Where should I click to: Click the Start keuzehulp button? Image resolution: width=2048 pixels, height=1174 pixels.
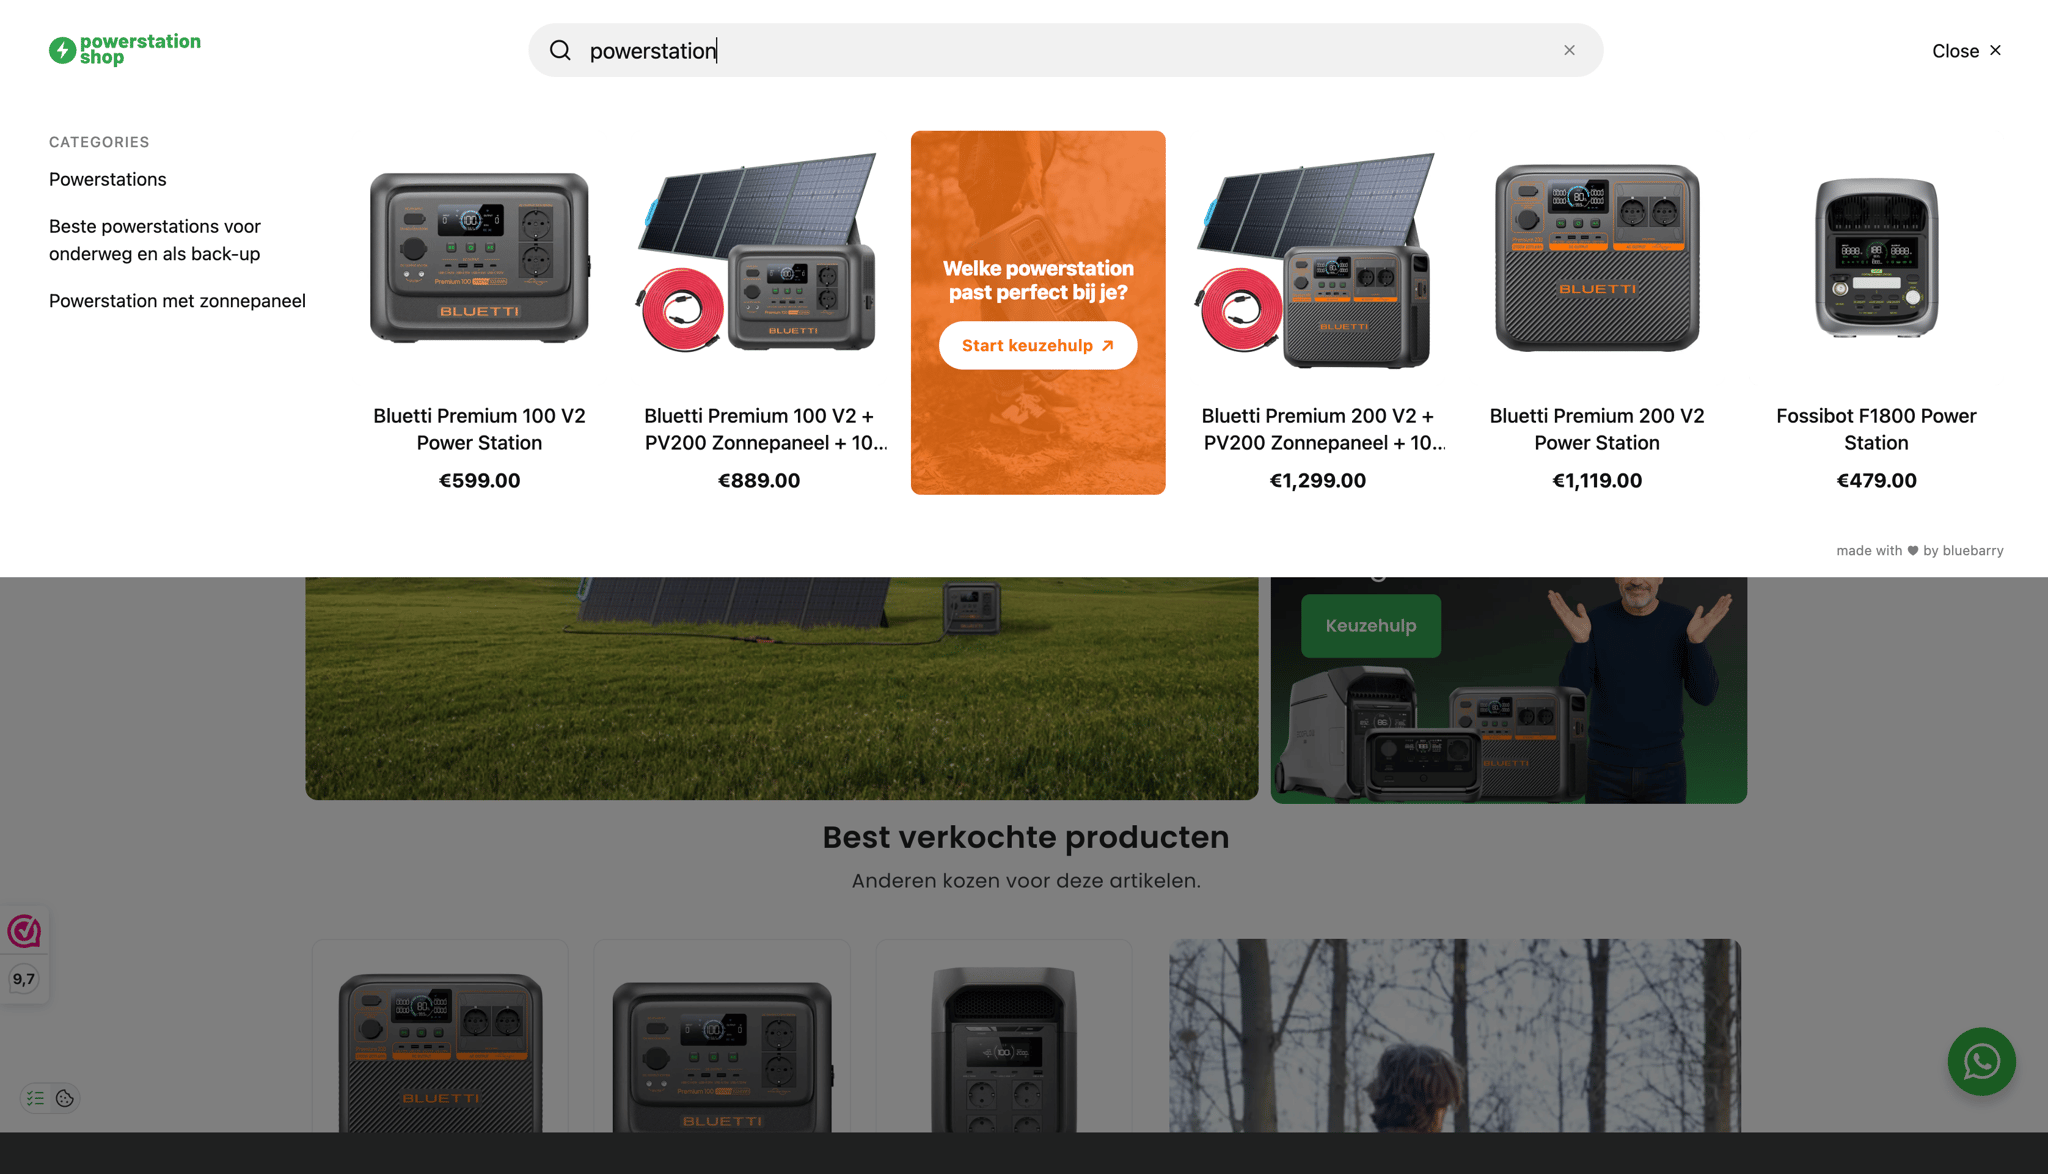point(1038,345)
